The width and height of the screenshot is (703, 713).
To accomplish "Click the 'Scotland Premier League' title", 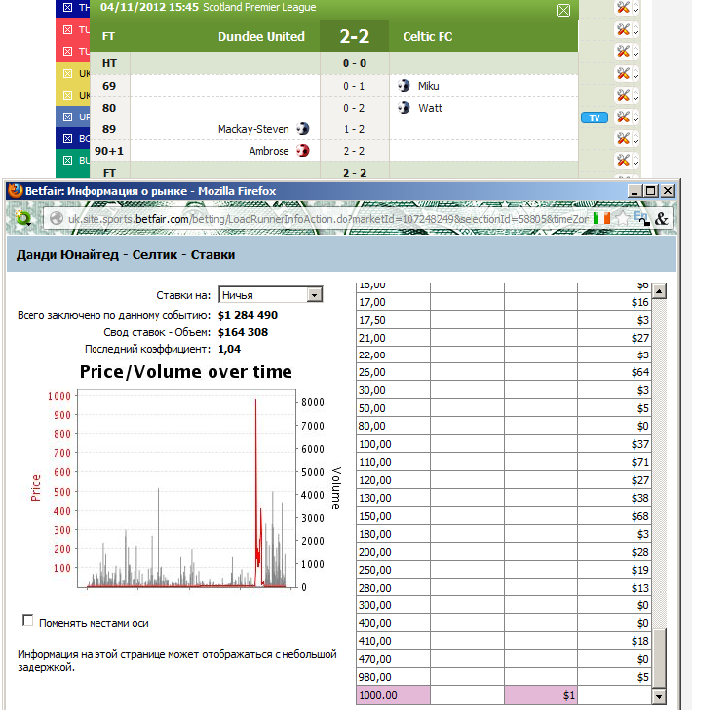I will tap(260, 7).
